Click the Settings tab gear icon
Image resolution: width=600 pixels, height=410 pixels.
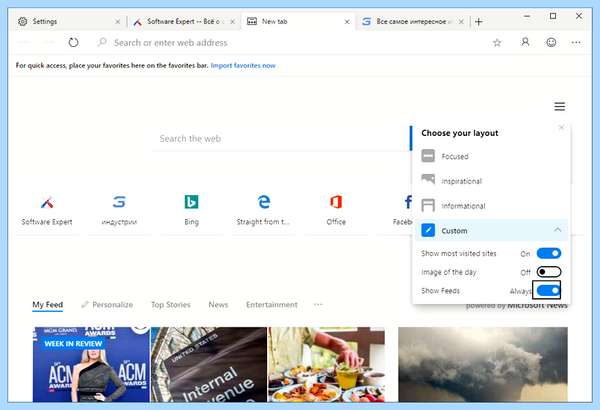pyautogui.click(x=23, y=21)
